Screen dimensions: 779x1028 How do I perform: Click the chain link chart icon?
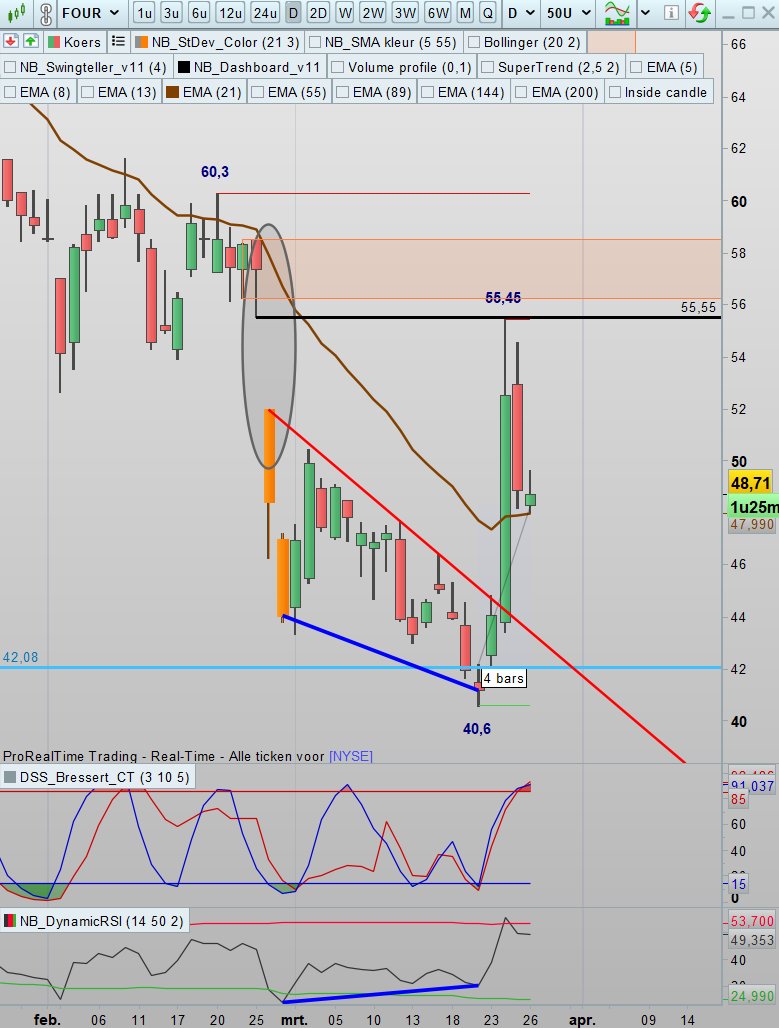point(46,13)
